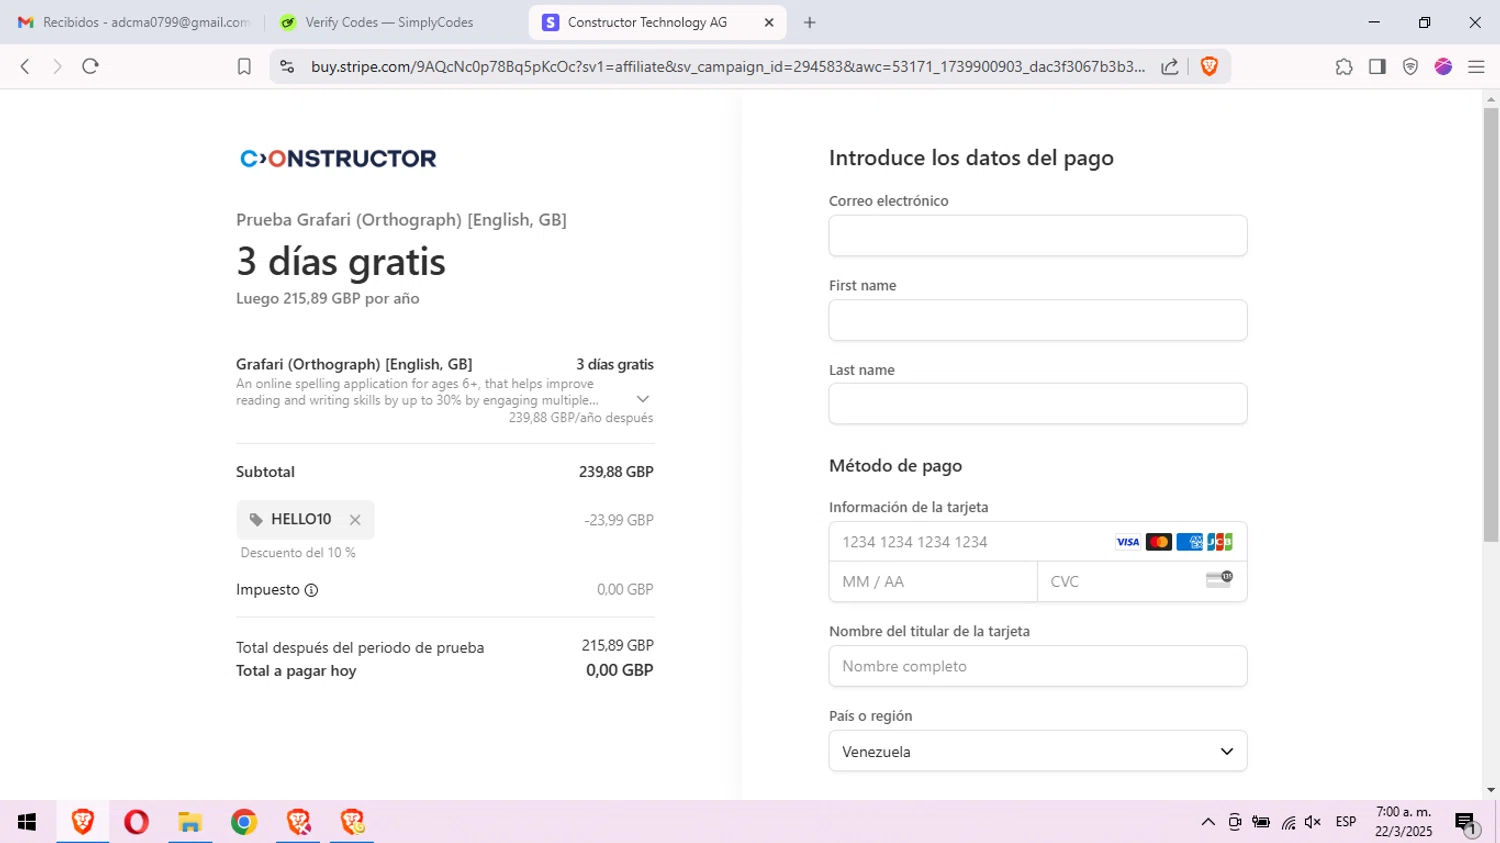Screen dimensions: 1500x843
Task: Switch to Verify Codes SimplyCodes tab
Action: 390,22
